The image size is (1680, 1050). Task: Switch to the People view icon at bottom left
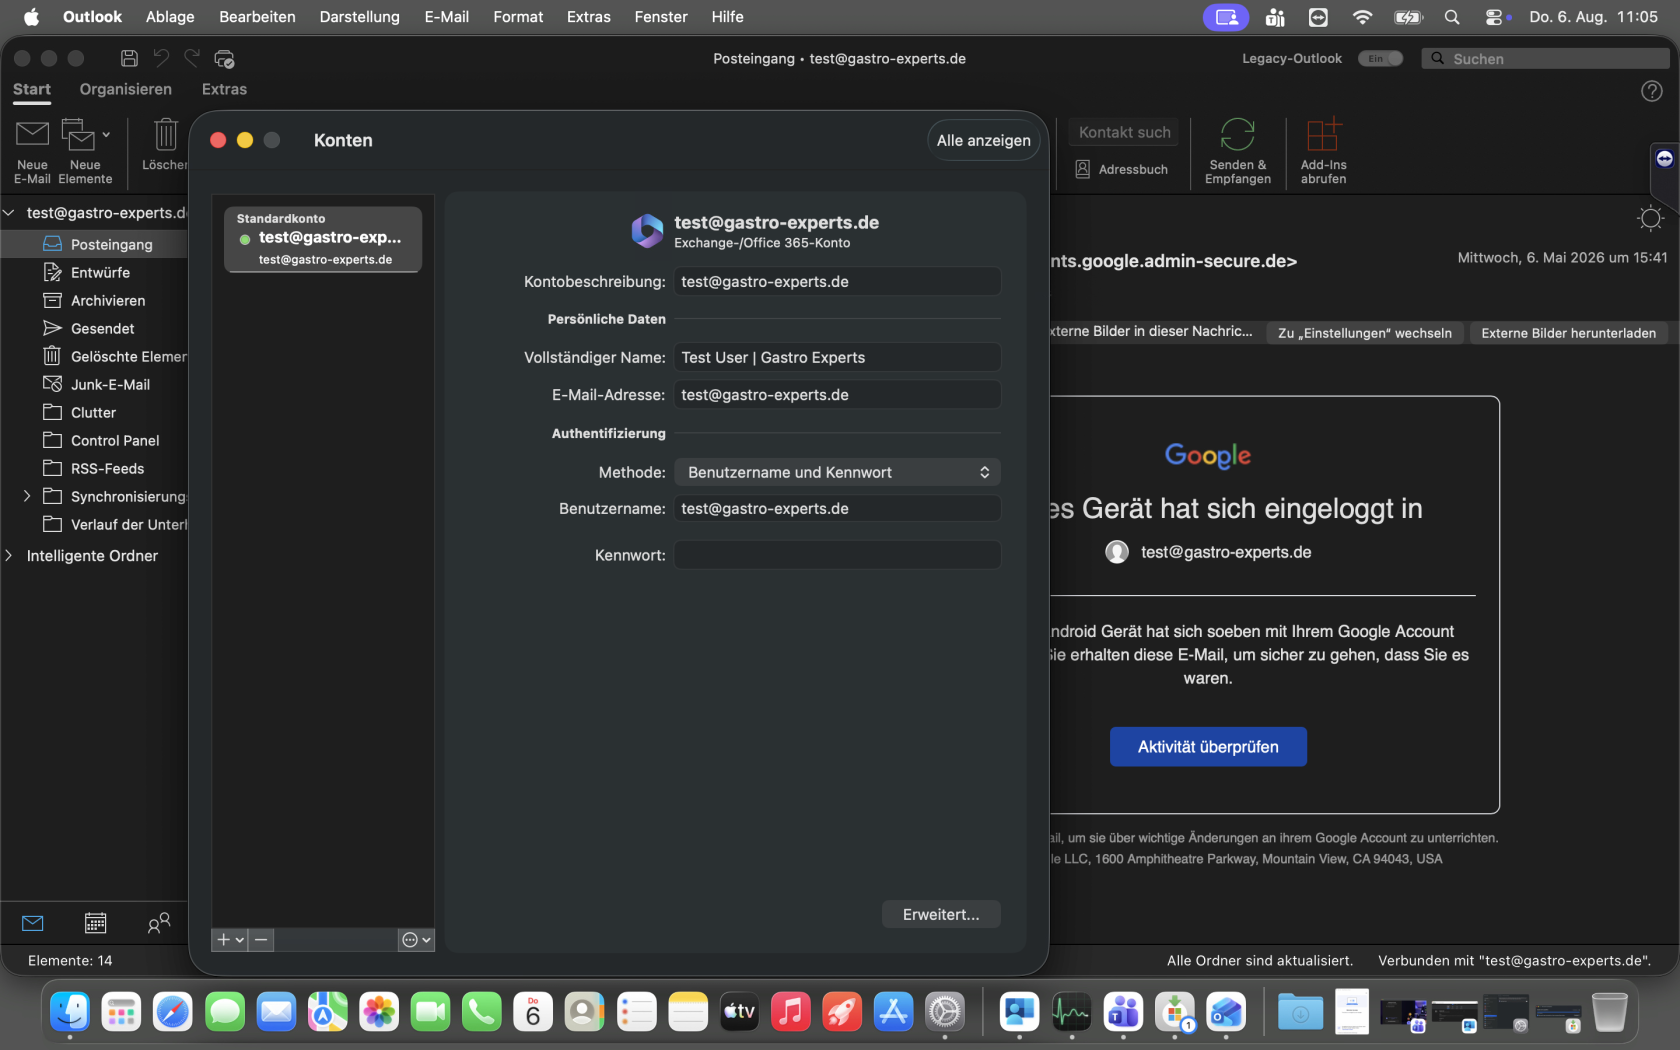(x=158, y=923)
